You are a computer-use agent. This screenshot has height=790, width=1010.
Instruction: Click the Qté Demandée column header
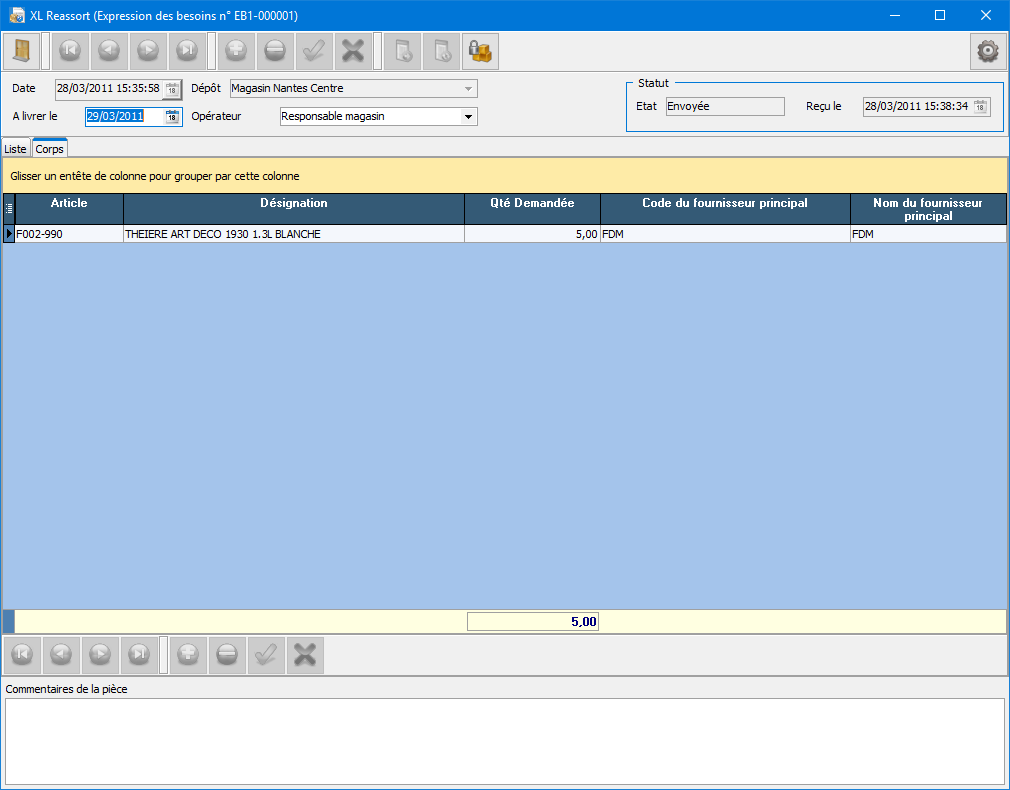(x=532, y=204)
